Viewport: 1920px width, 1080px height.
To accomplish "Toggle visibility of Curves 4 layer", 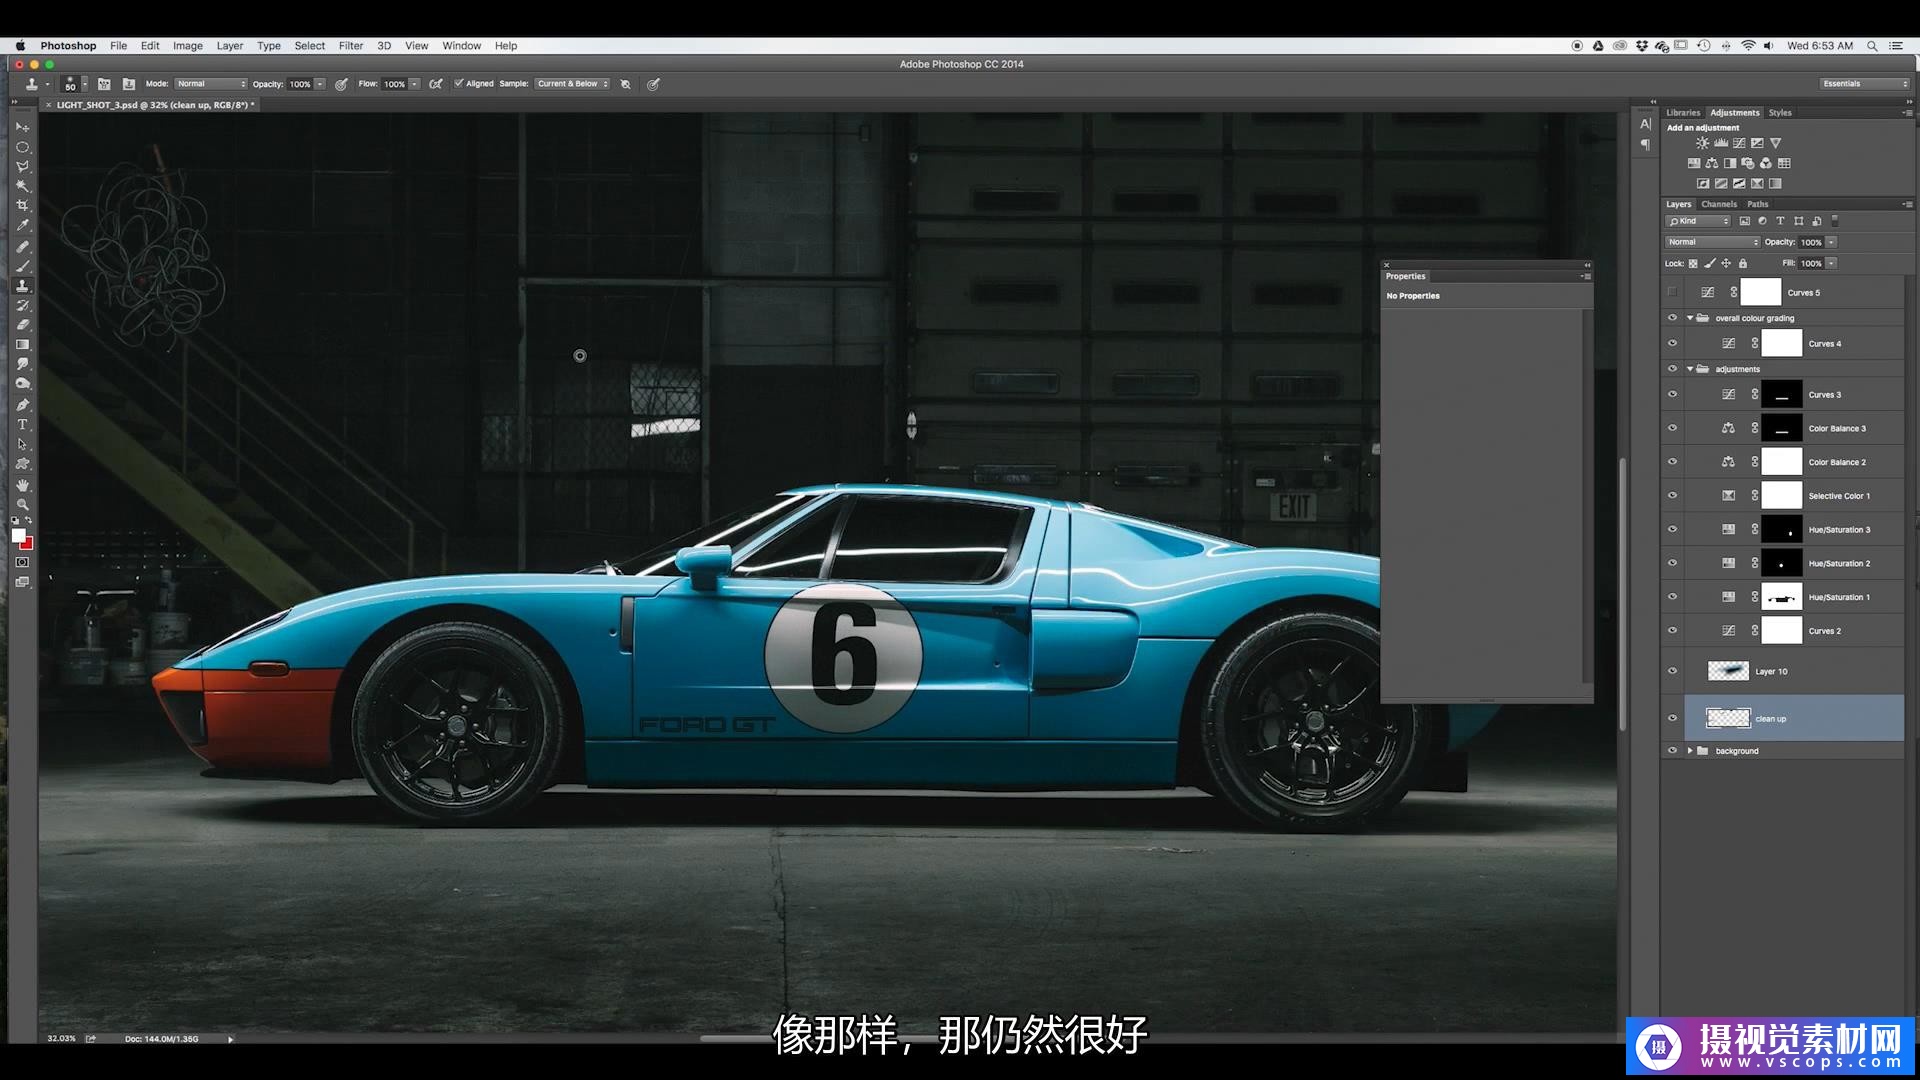I will (x=1672, y=343).
